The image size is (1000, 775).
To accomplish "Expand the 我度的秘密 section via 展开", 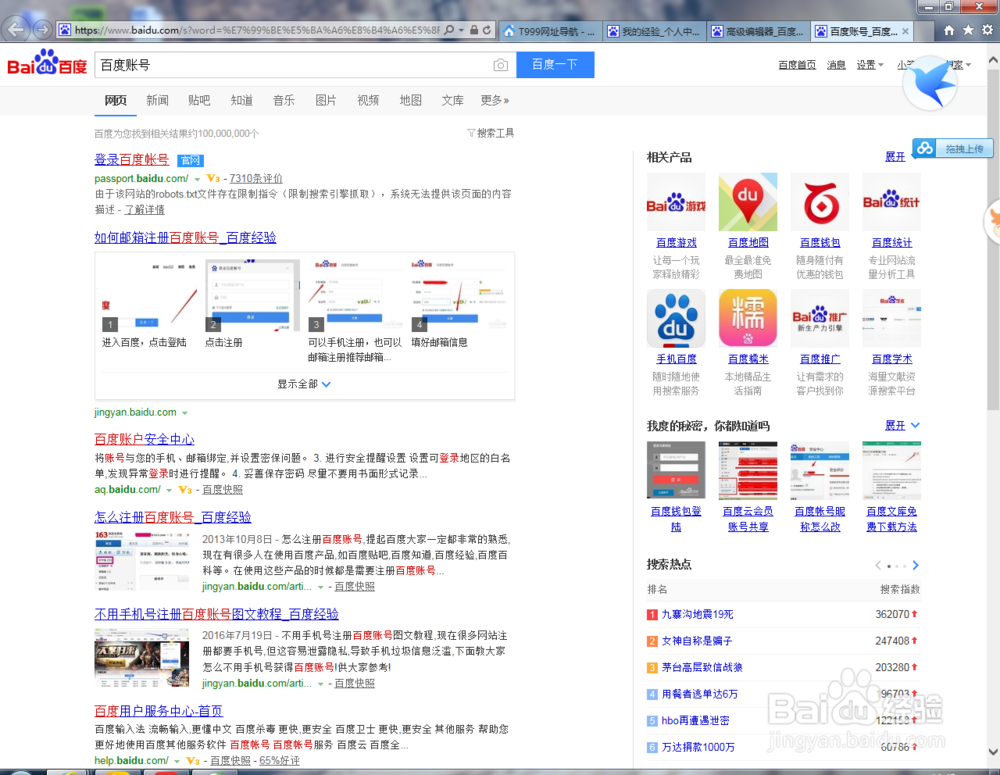I will coord(902,425).
